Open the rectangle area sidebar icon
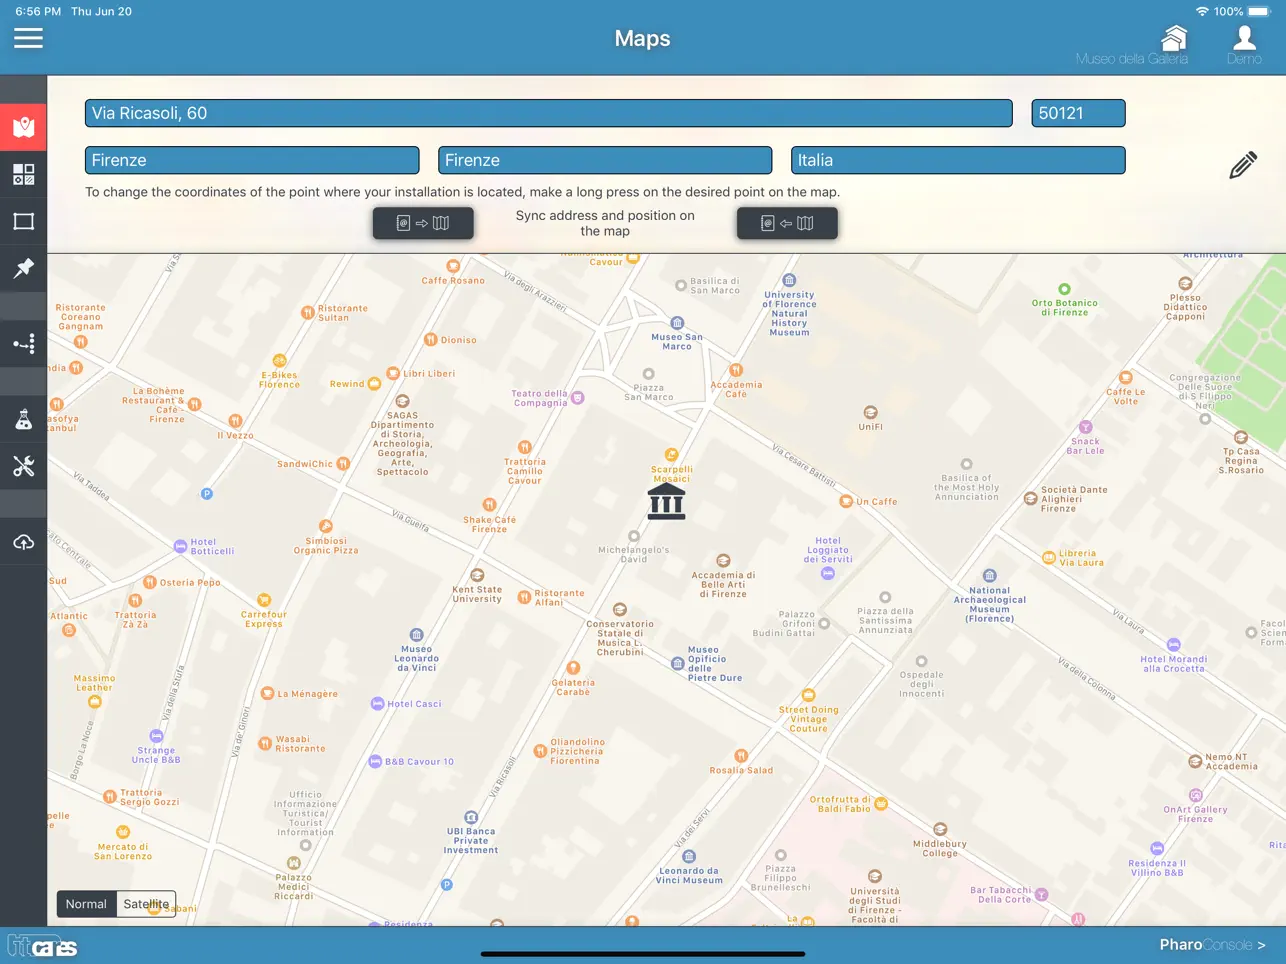The width and height of the screenshot is (1286, 964). (x=23, y=221)
